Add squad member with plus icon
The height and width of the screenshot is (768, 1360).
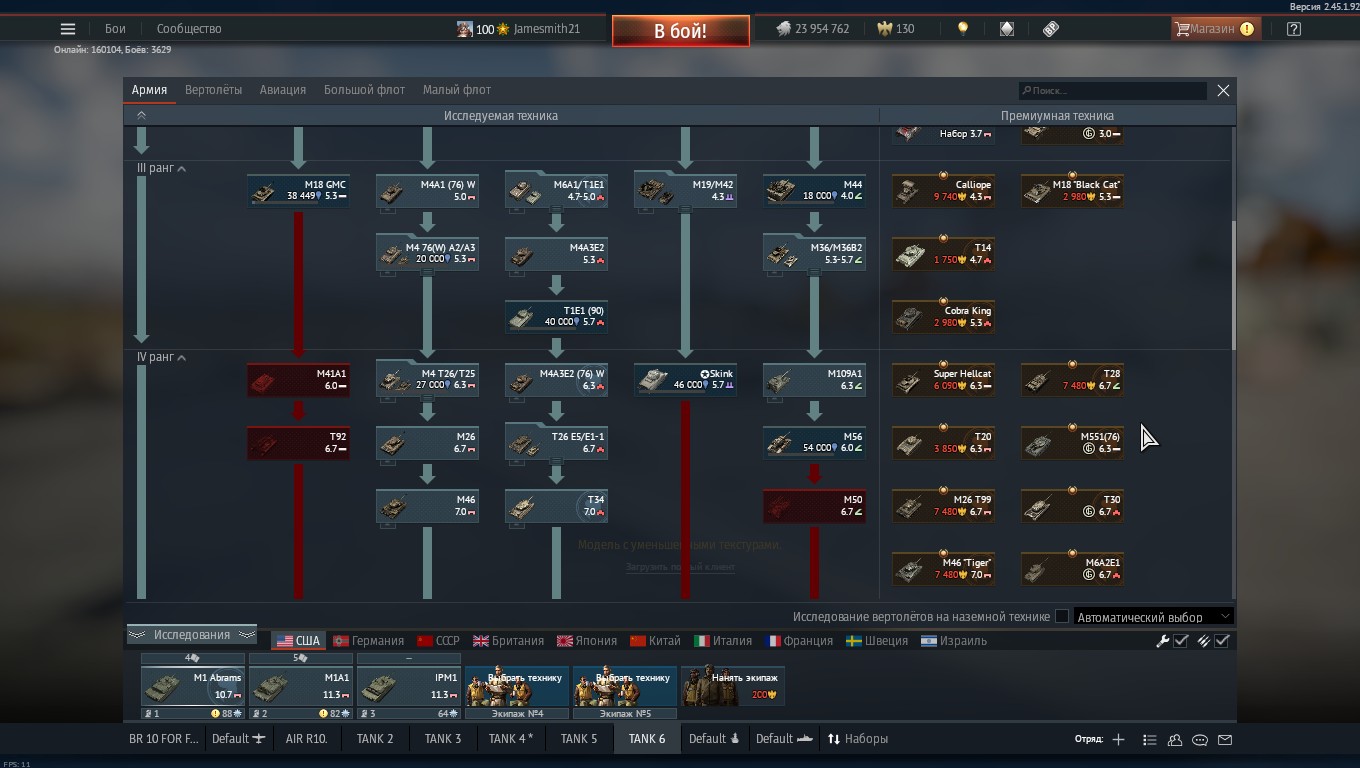coord(1118,739)
